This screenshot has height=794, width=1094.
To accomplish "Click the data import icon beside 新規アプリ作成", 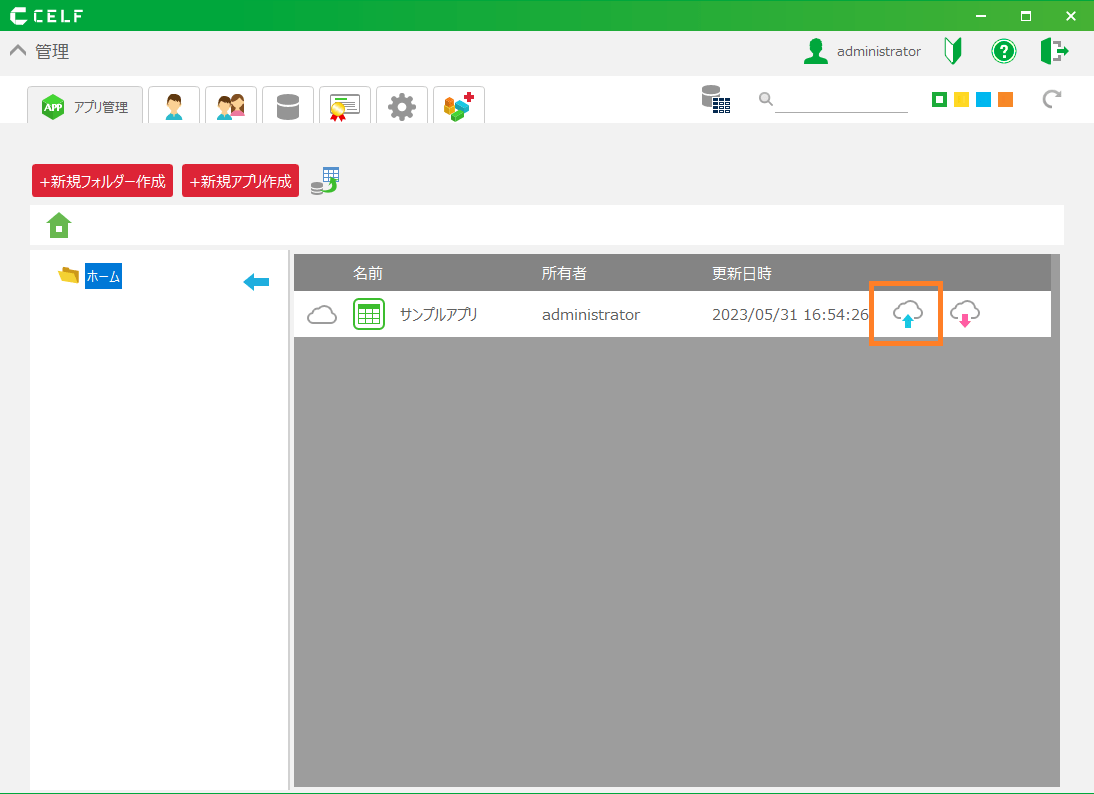I will pos(325,181).
